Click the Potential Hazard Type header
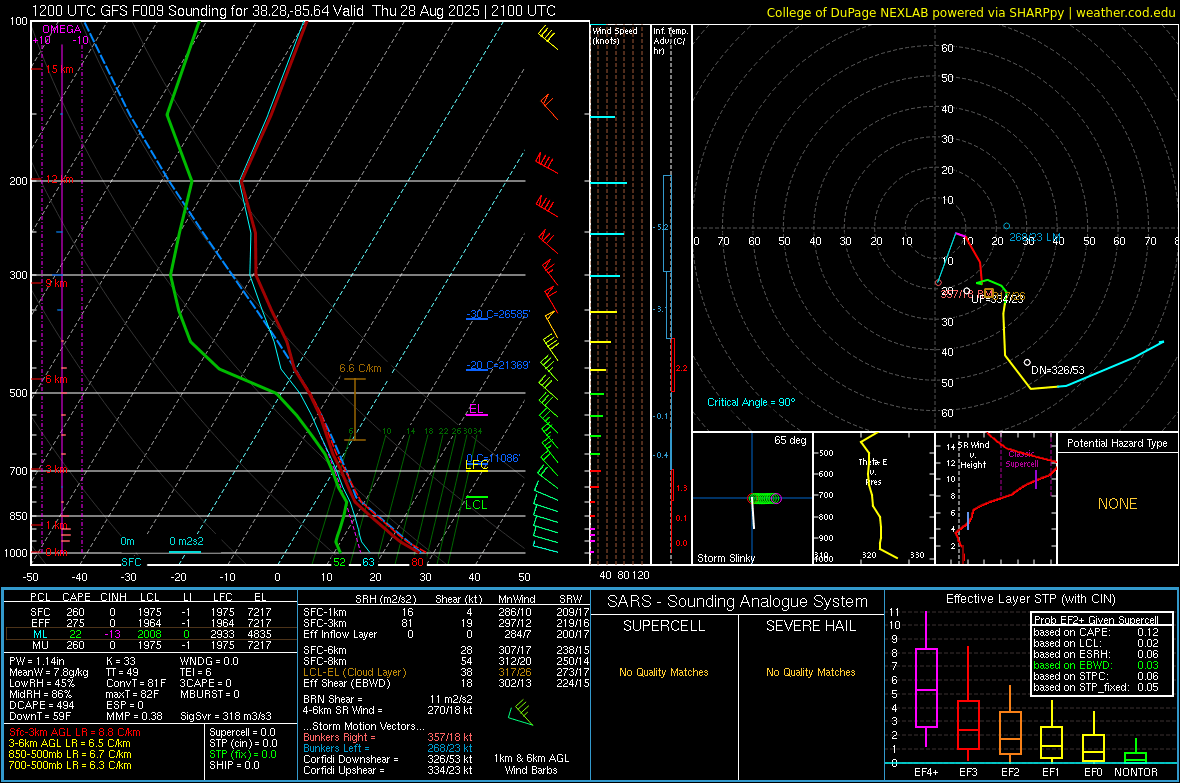 tap(1117, 443)
